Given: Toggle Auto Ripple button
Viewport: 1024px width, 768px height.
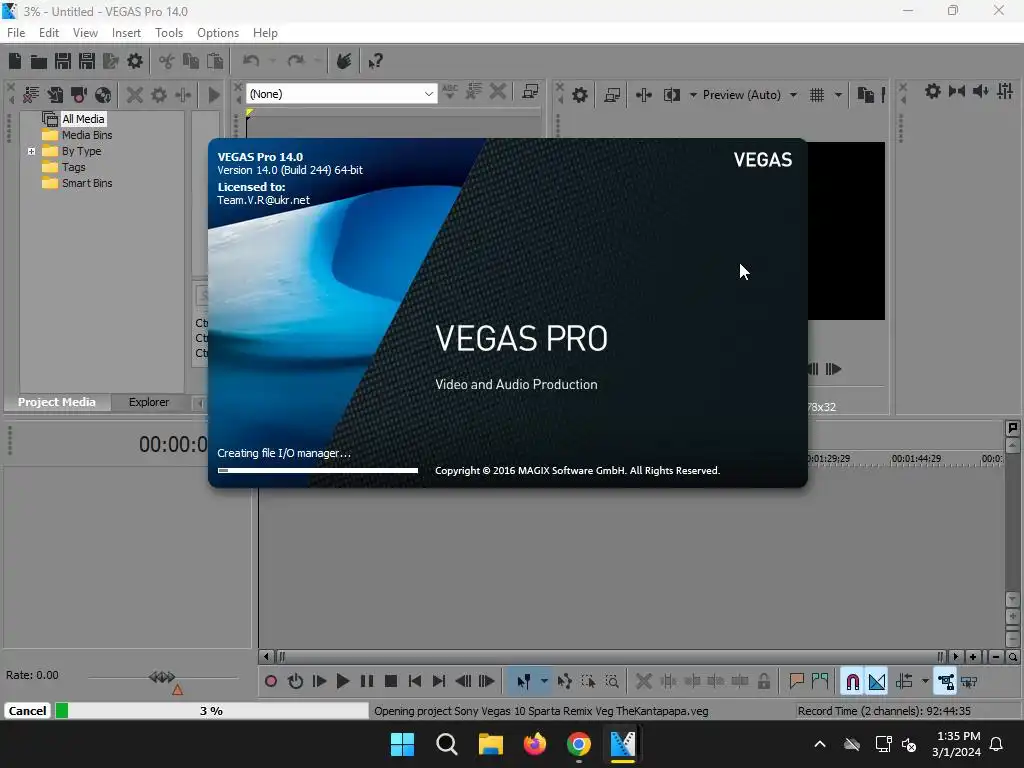Looking at the screenshot, I should point(904,682).
